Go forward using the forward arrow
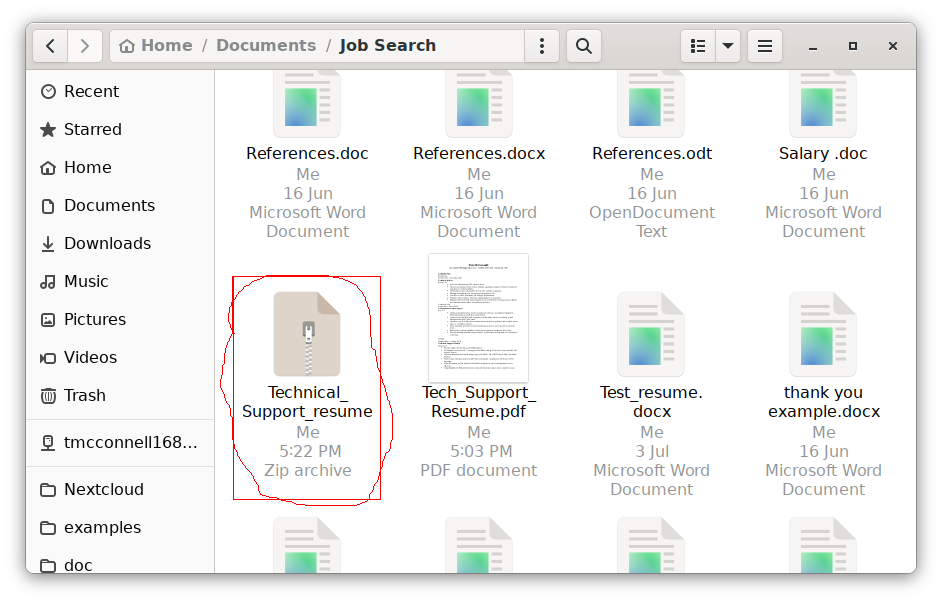 pyautogui.click(x=85, y=45)
